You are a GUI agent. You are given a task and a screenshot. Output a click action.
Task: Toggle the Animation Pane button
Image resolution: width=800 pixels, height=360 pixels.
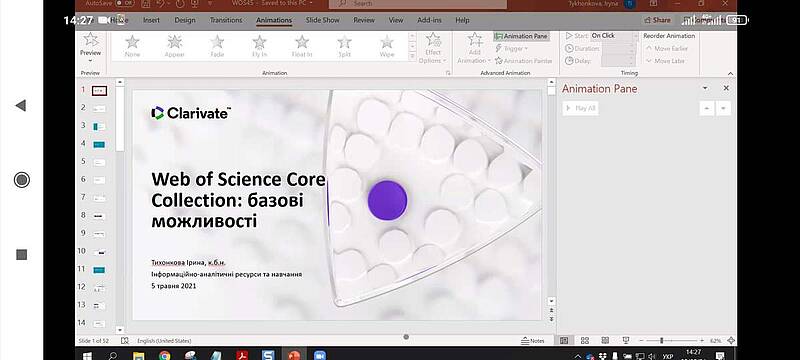coord(521,36)
